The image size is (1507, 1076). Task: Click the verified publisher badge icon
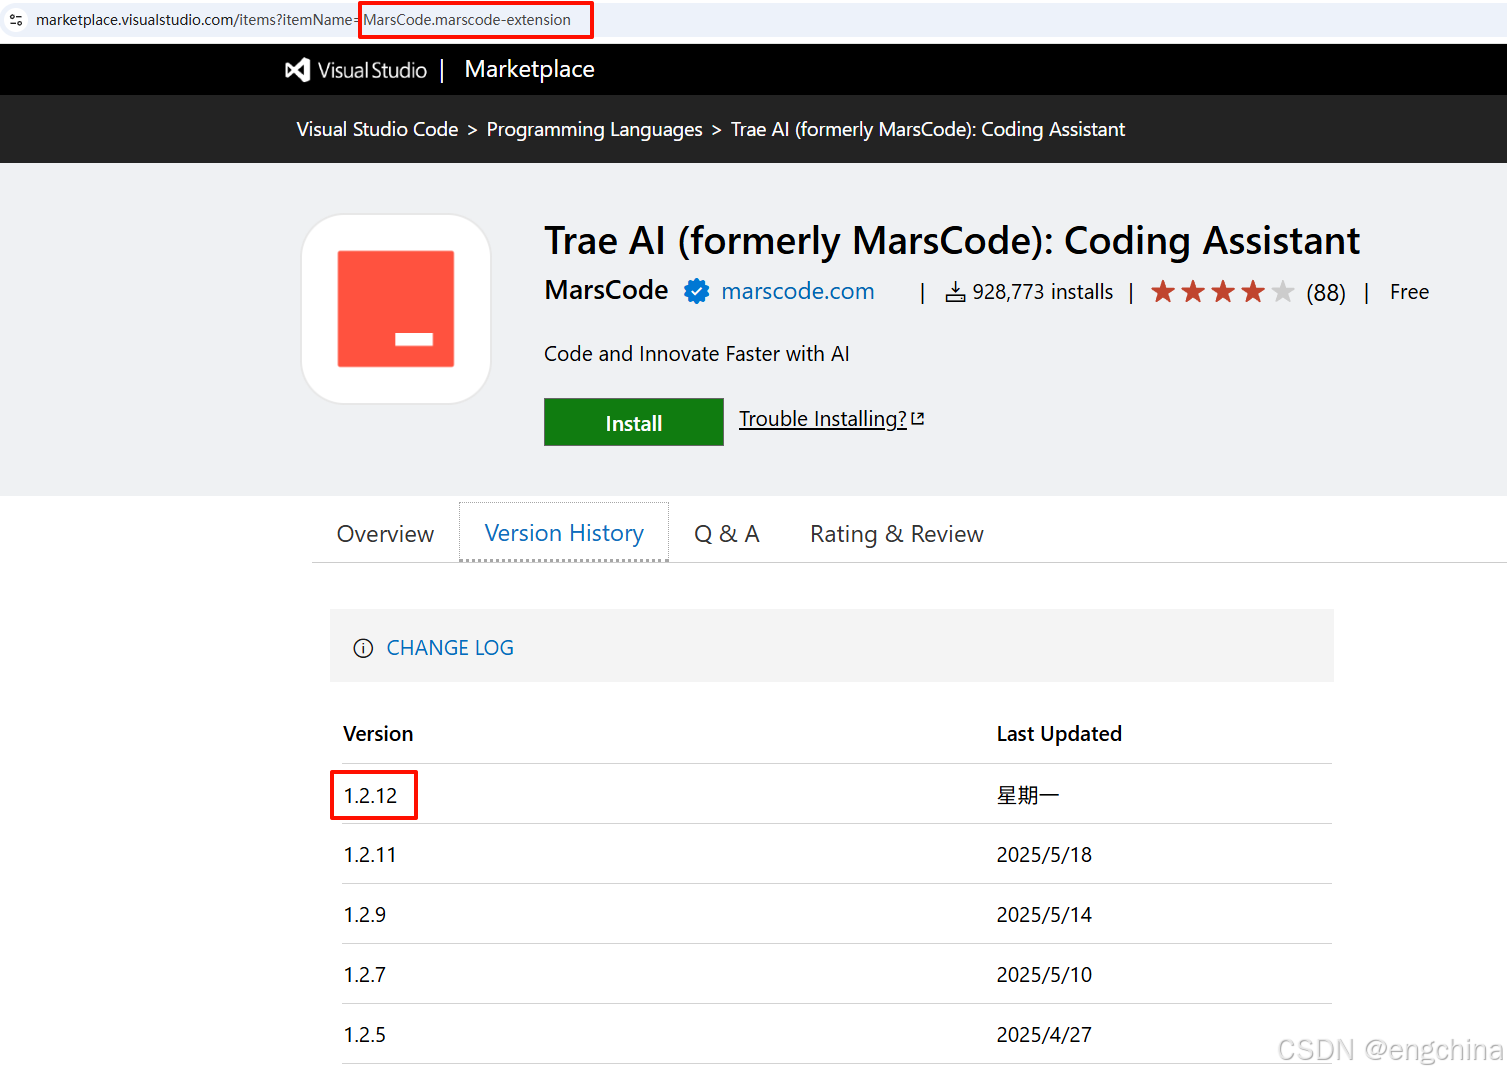pos(696,291)
